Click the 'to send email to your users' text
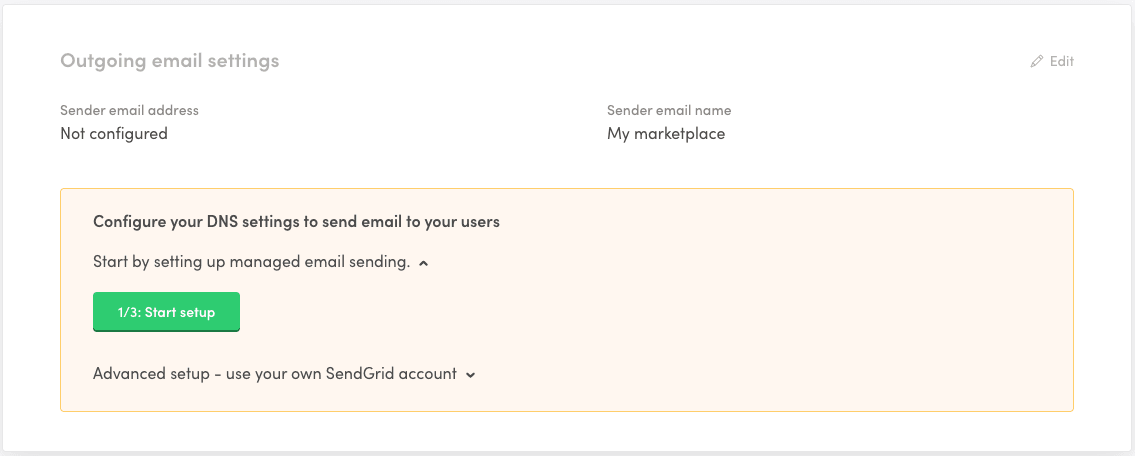The image size is (1135, 456). (x=404, y=222)
